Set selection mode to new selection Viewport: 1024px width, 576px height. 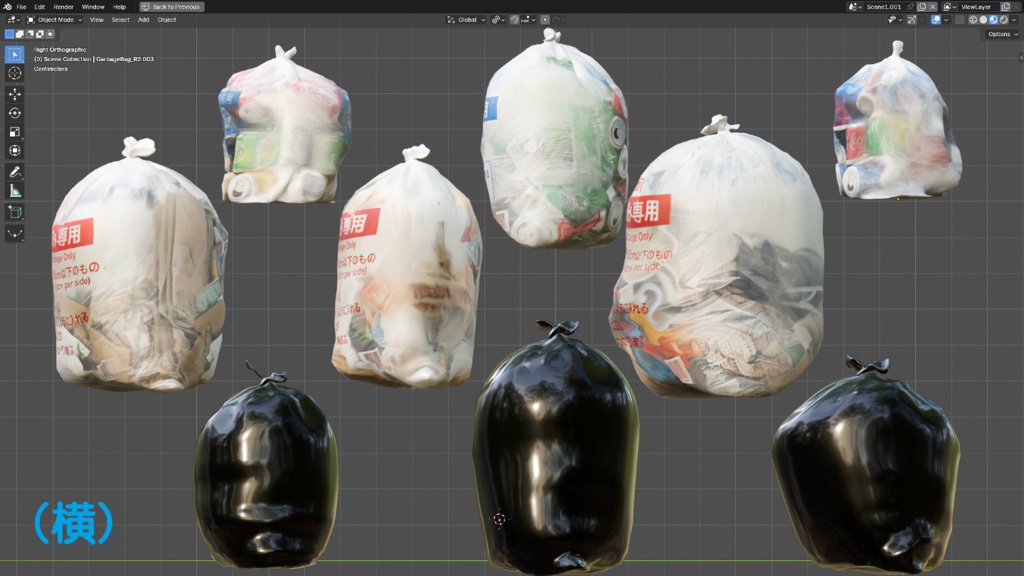(9, 34)
